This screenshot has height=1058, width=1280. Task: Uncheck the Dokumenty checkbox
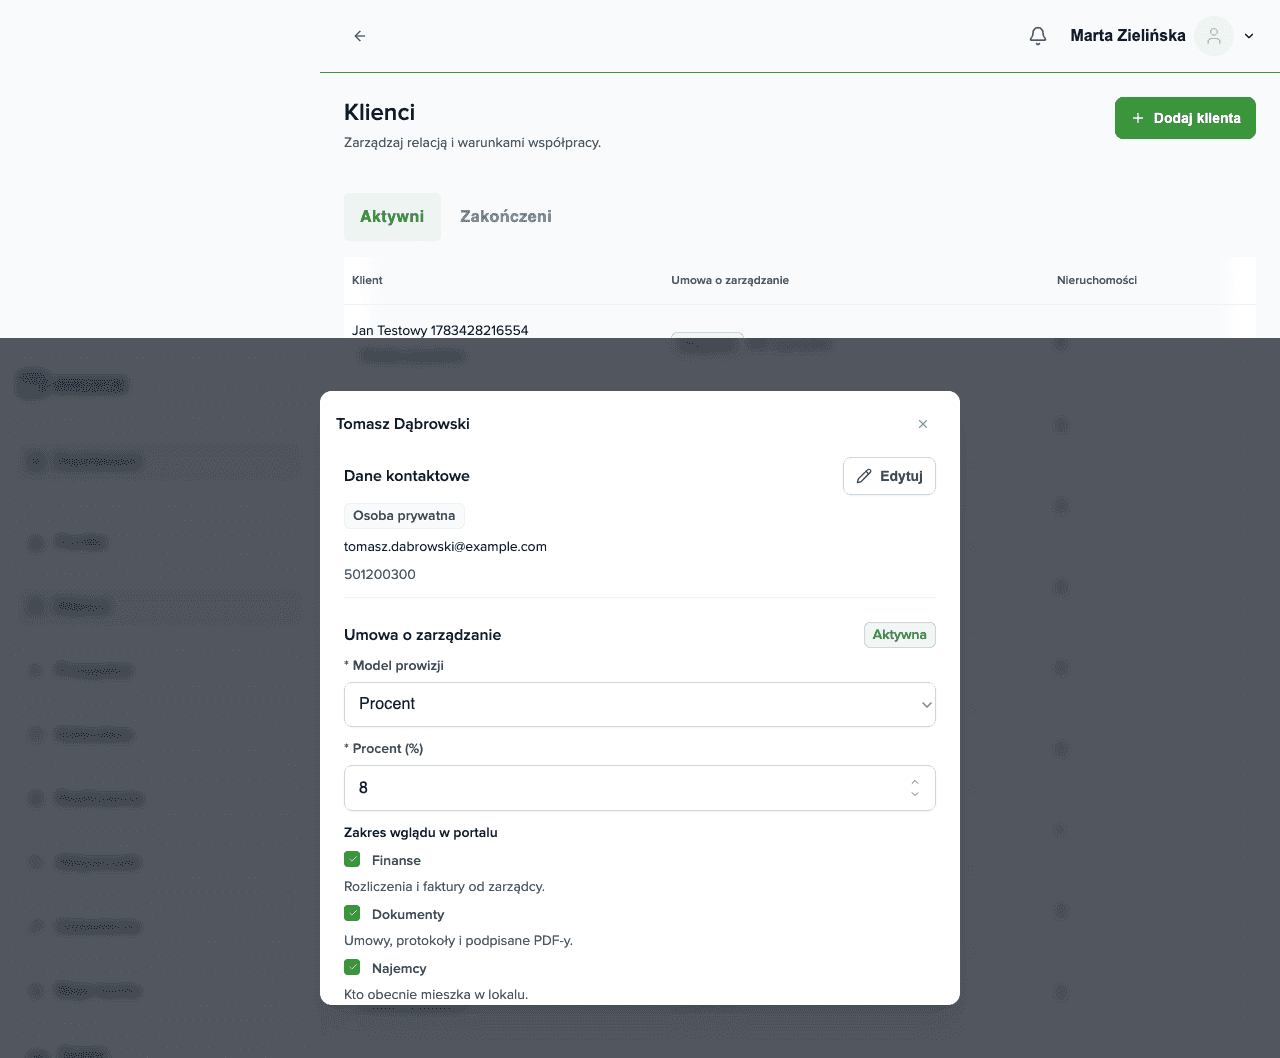[x=352, y=913]
